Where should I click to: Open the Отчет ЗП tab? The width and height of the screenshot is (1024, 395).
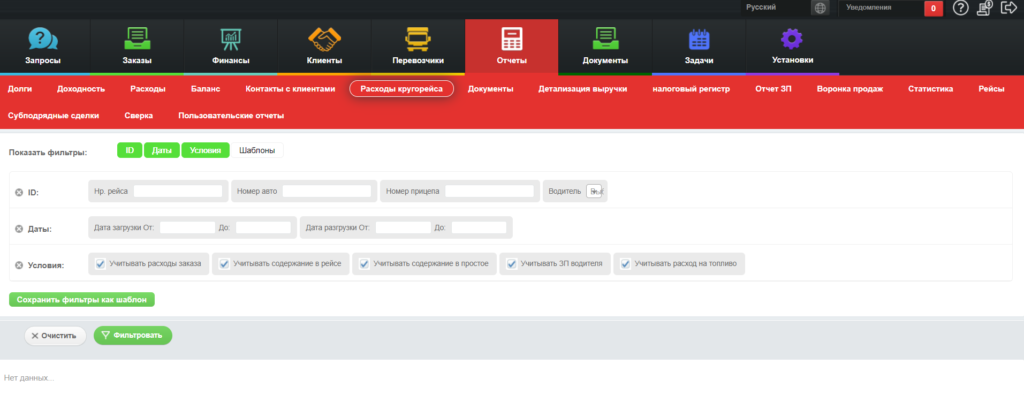pos(773,89)
